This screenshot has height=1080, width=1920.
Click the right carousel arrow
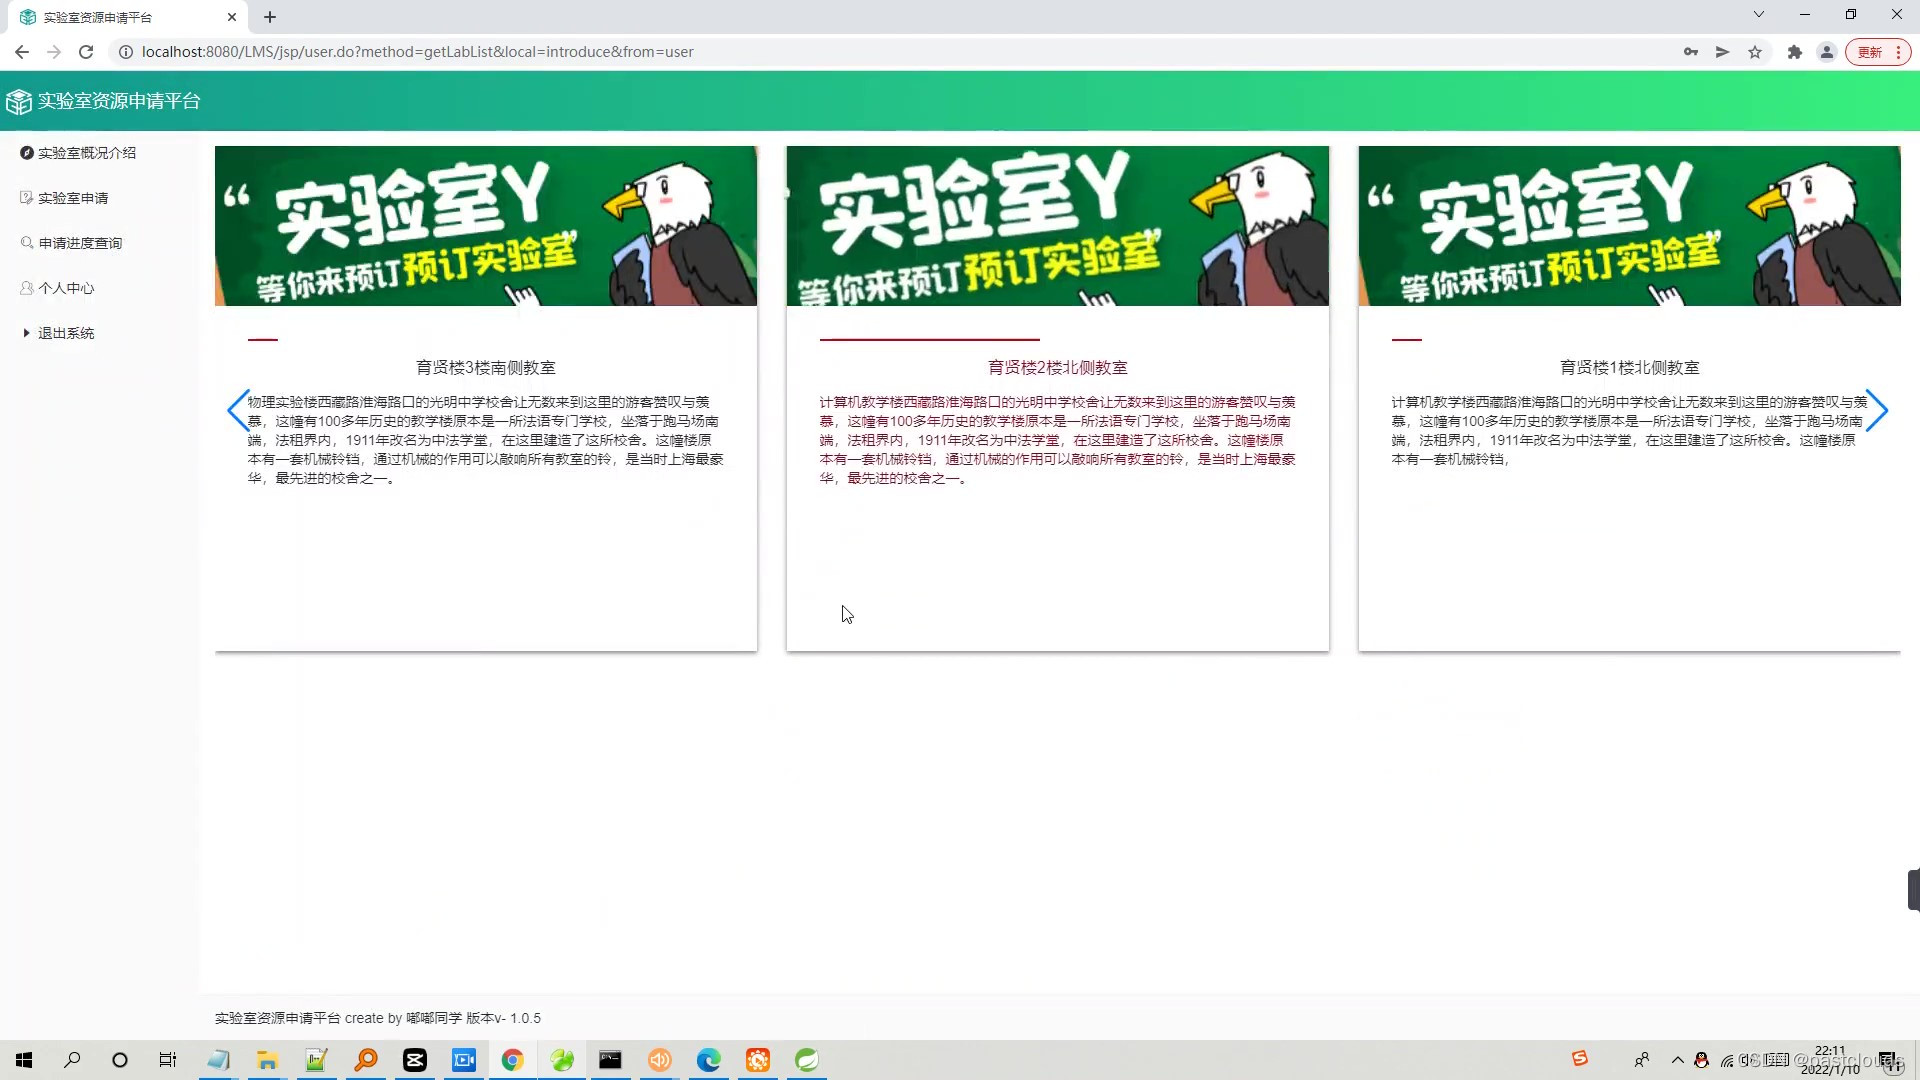tap(1876, 410)
